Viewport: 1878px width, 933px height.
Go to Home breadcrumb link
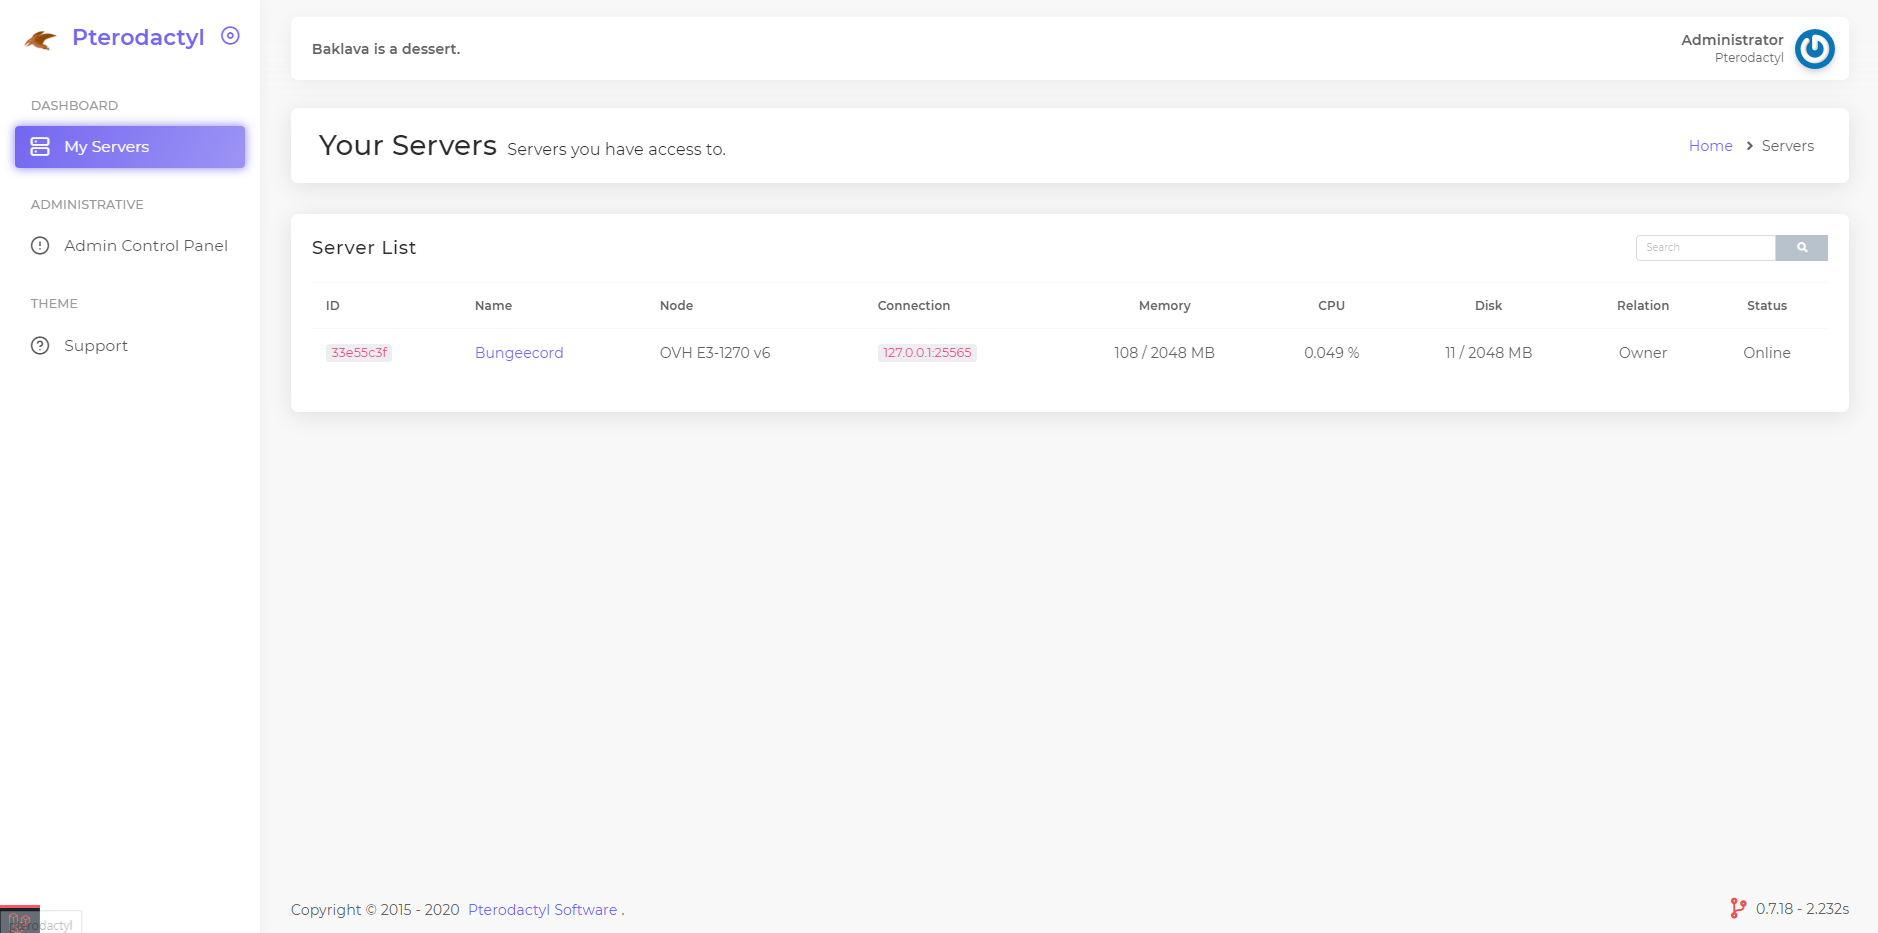[x=1710, y=146]
